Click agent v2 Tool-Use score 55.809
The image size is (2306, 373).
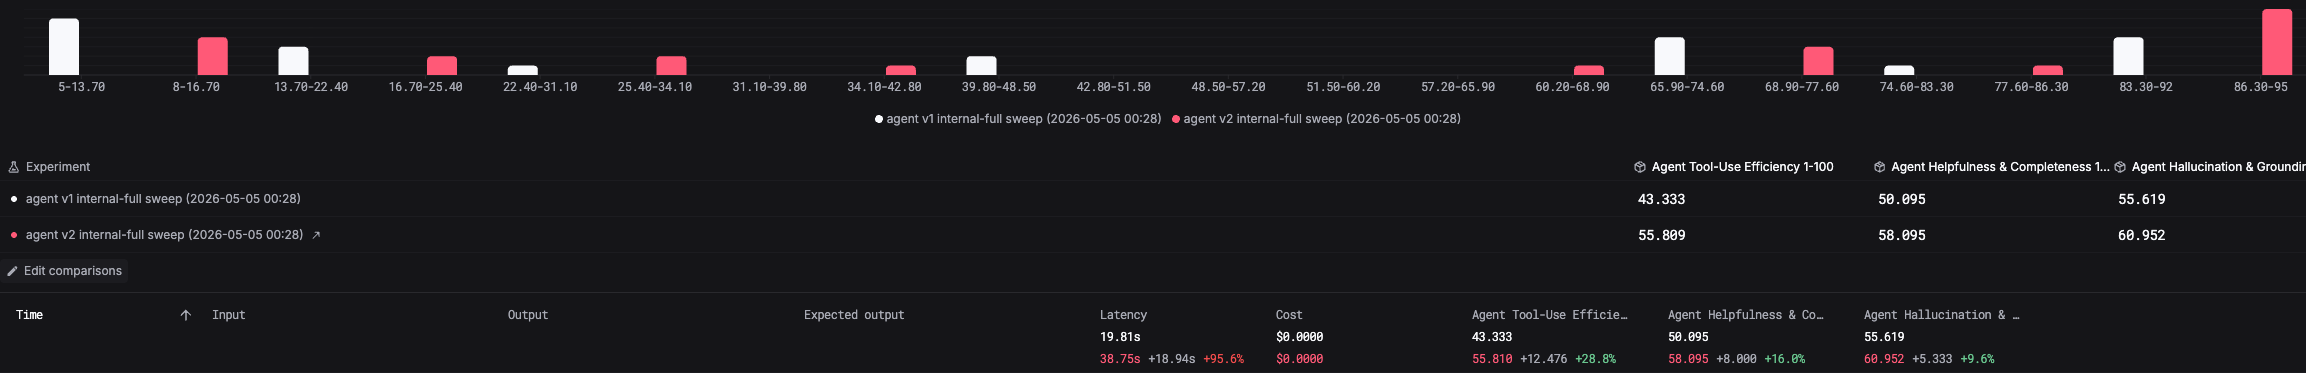point(1661,235)
